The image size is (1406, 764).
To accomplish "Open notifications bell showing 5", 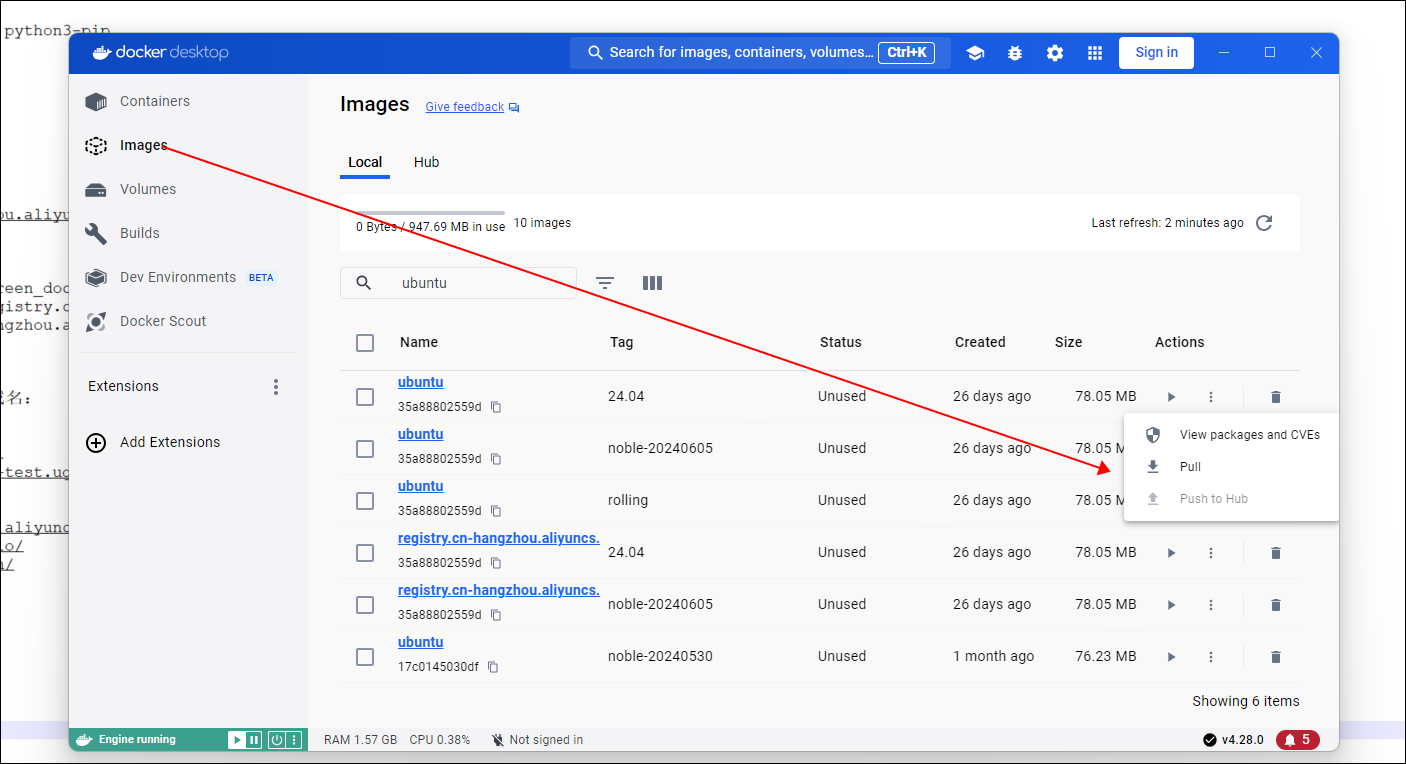I will [1297, 740].
